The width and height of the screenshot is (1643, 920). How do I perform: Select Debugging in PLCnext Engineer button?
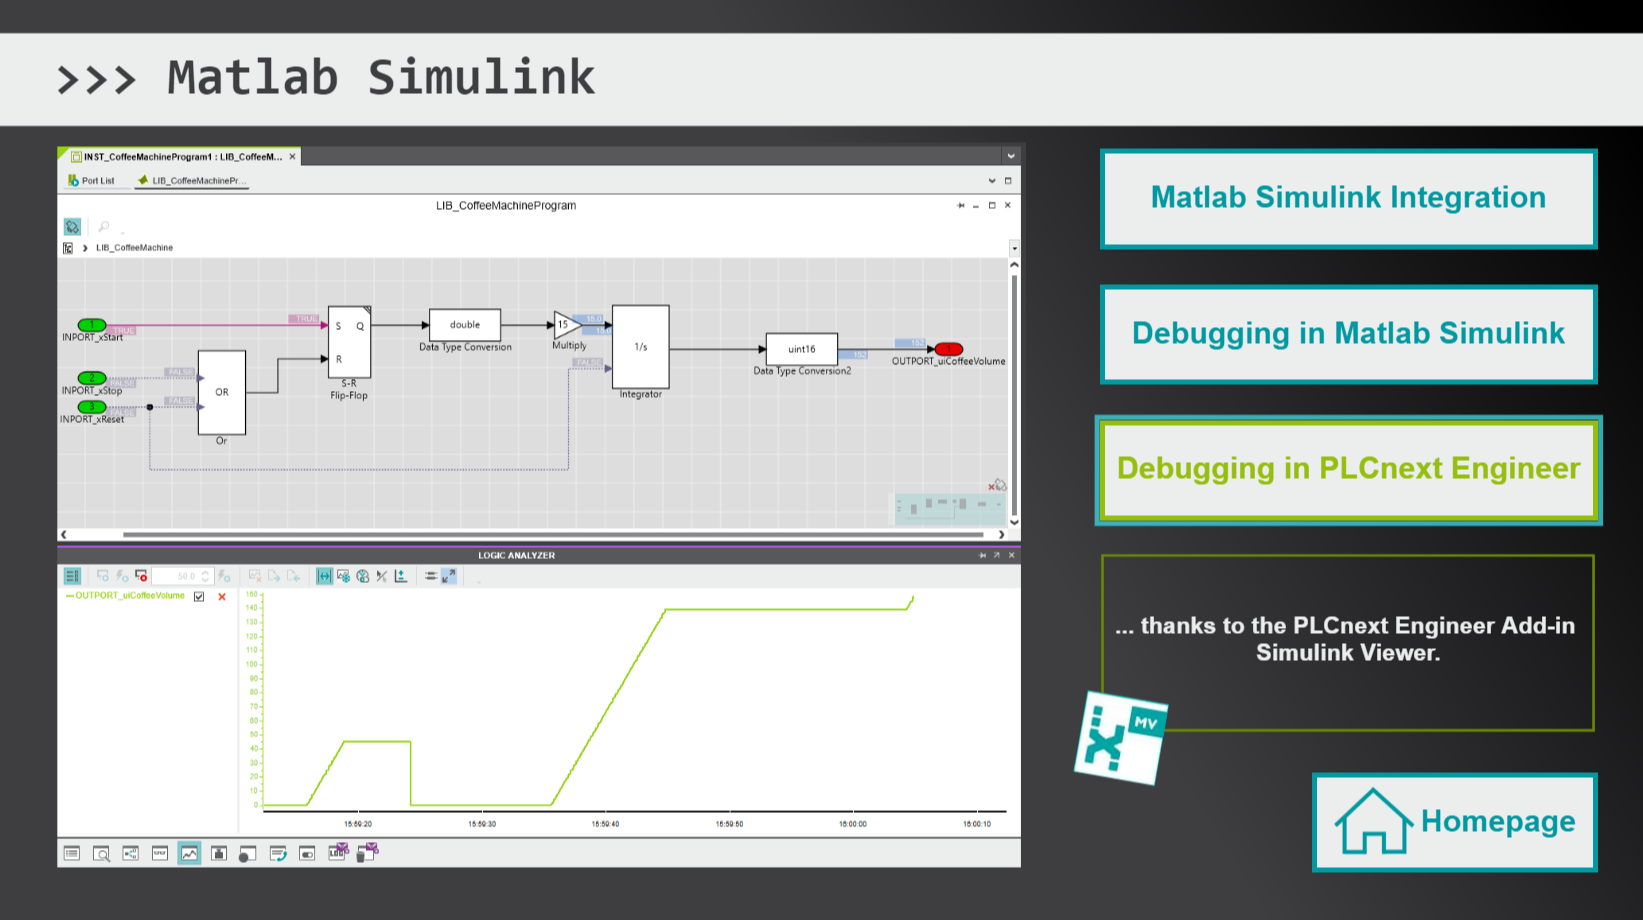[1348, 470]
